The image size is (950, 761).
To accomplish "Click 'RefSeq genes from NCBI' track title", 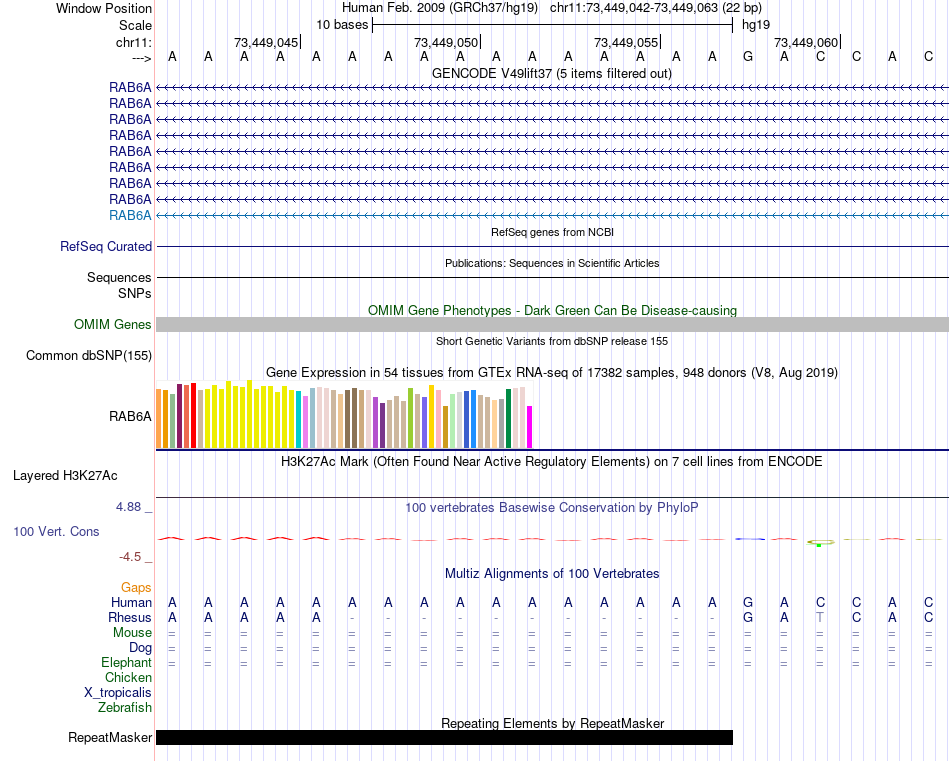I will [x=552, y=232].
